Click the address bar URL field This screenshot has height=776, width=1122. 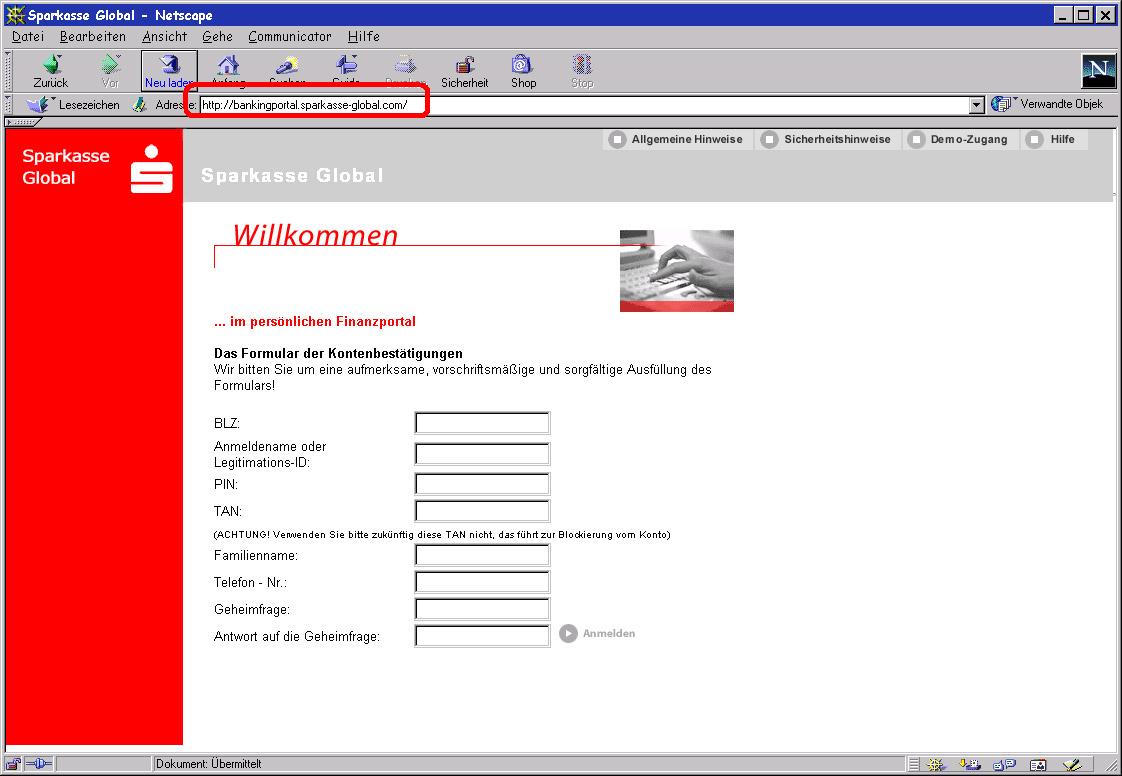point(584,105)
